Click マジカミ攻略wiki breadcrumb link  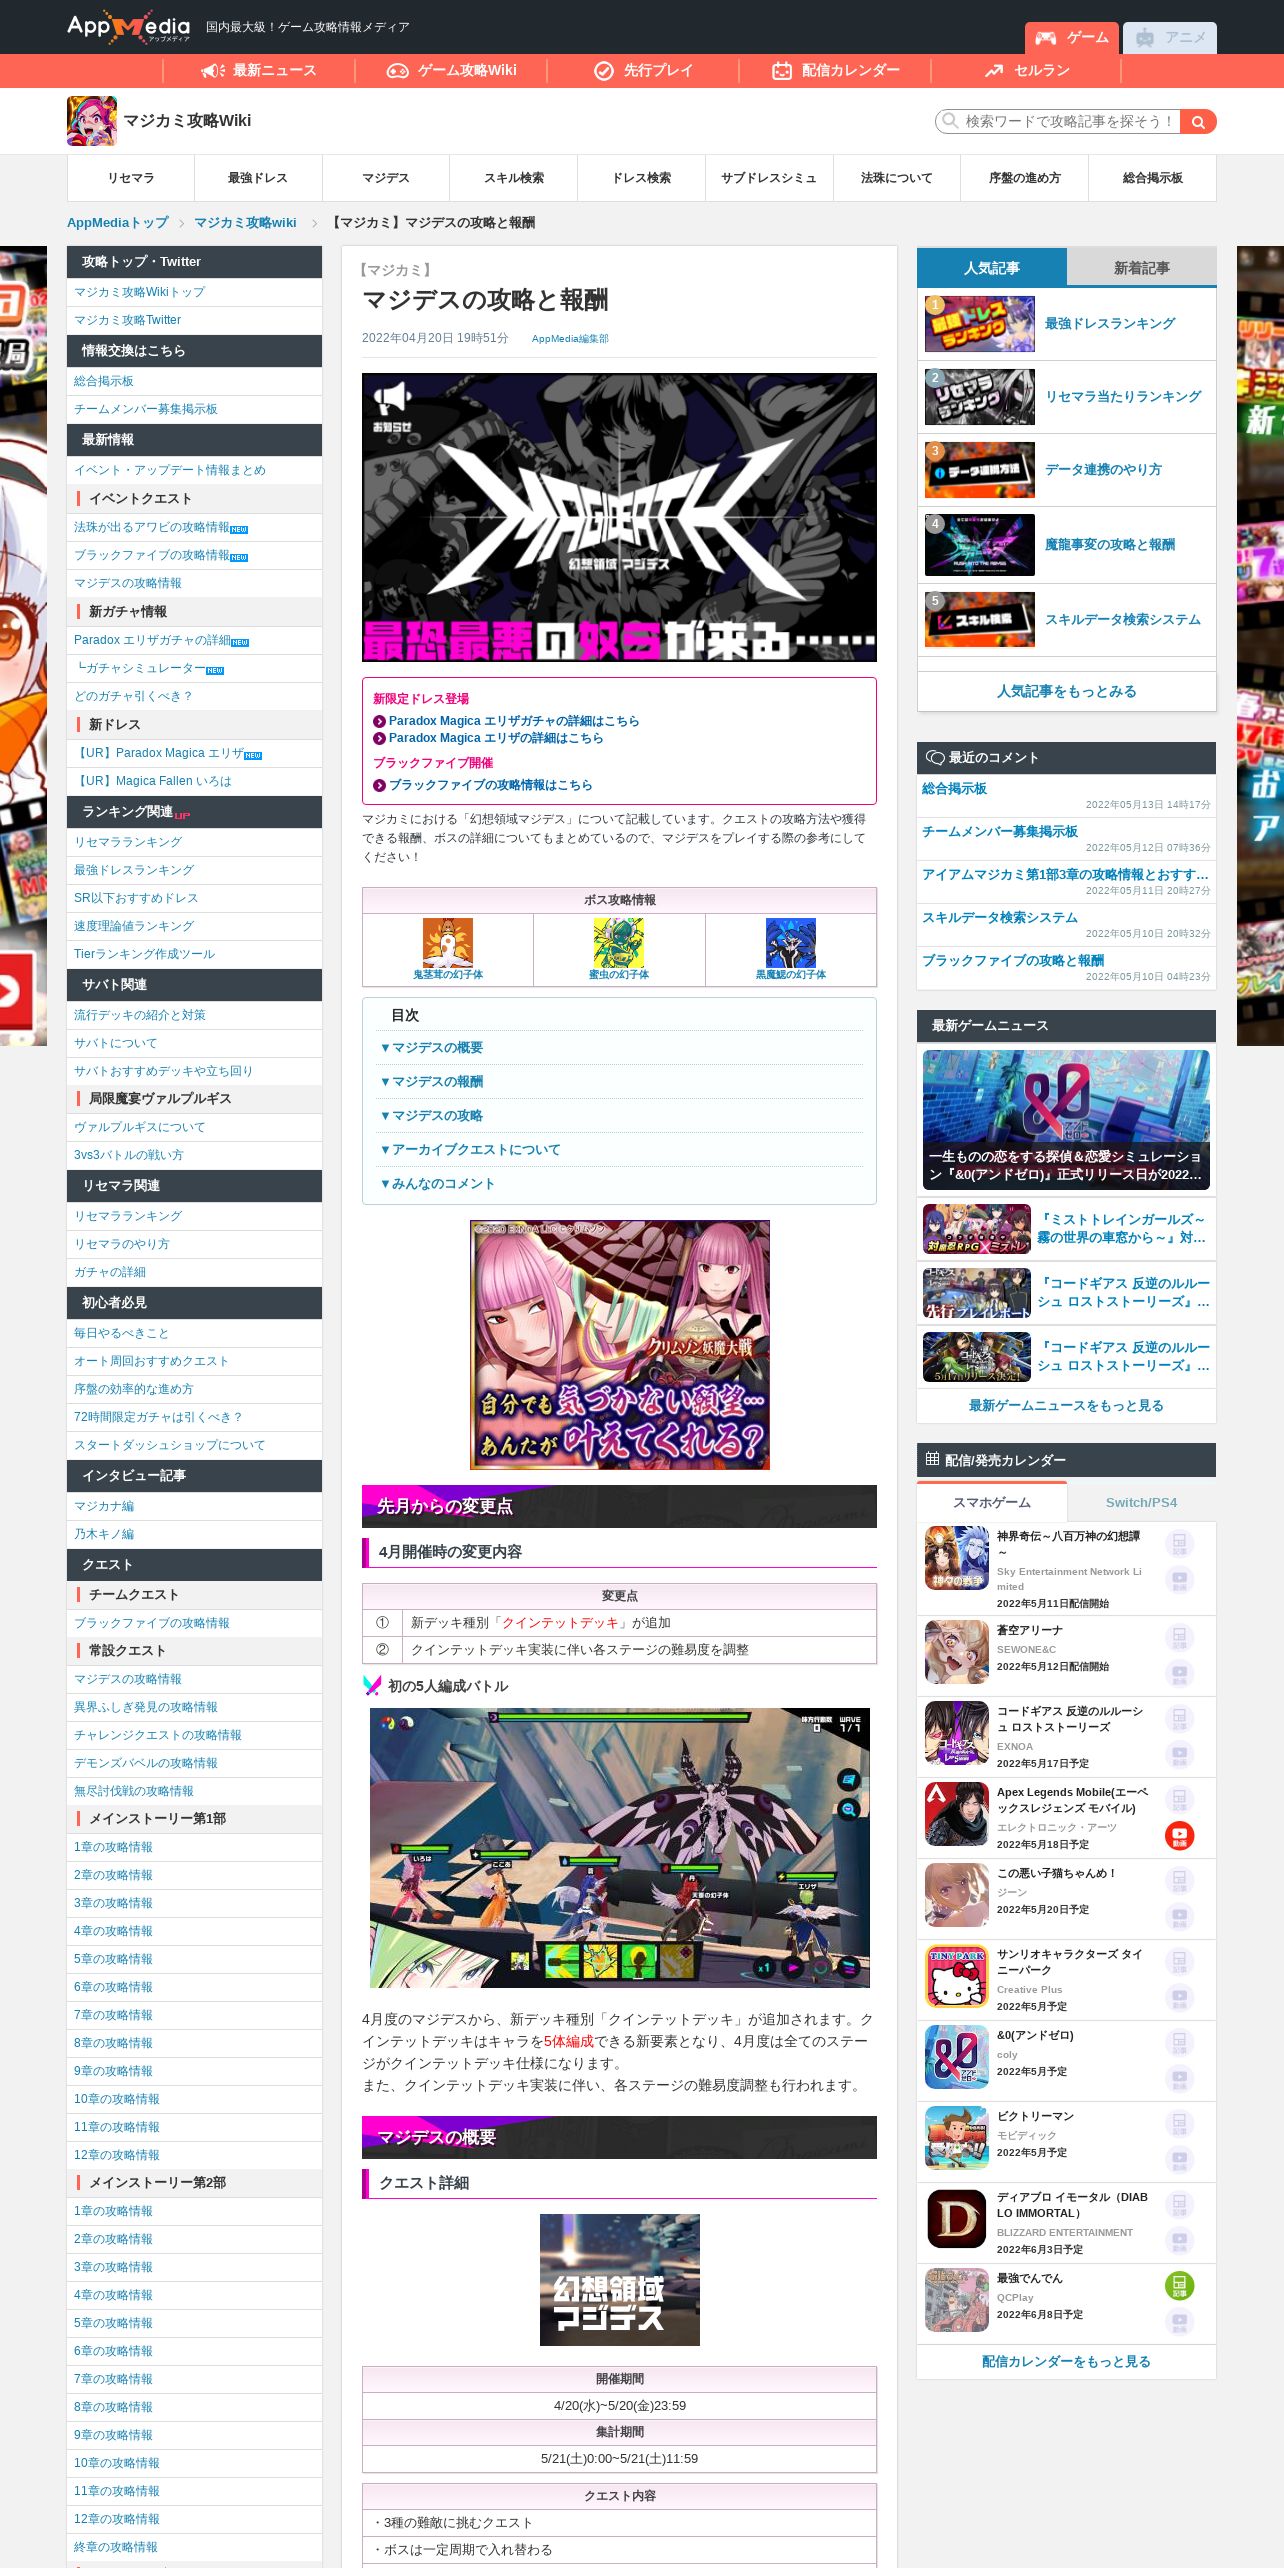245,222
